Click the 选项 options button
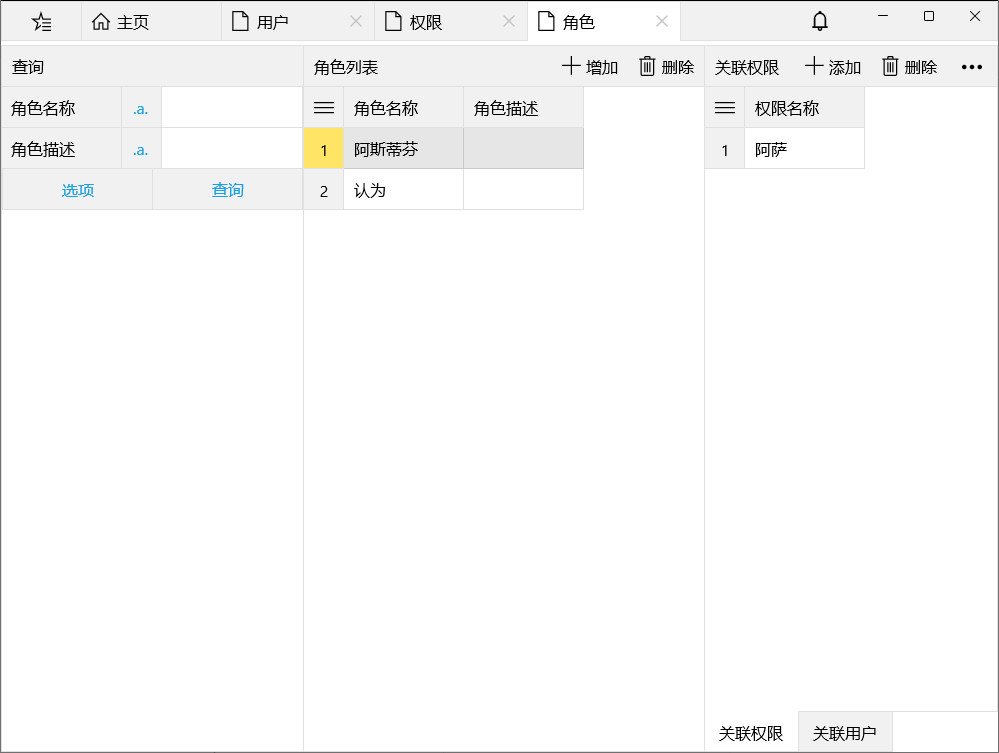The image size is (999, 753). point(78,190)
